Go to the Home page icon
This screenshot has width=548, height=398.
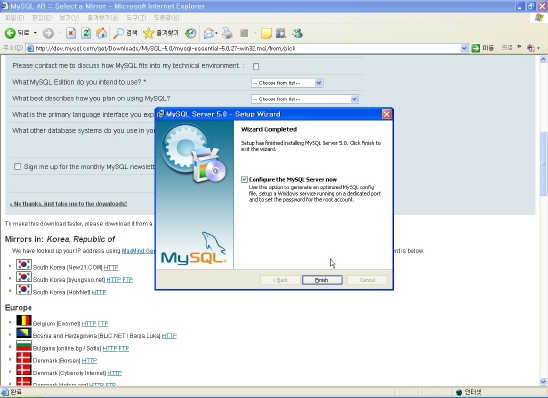click(x=102, y=33)
